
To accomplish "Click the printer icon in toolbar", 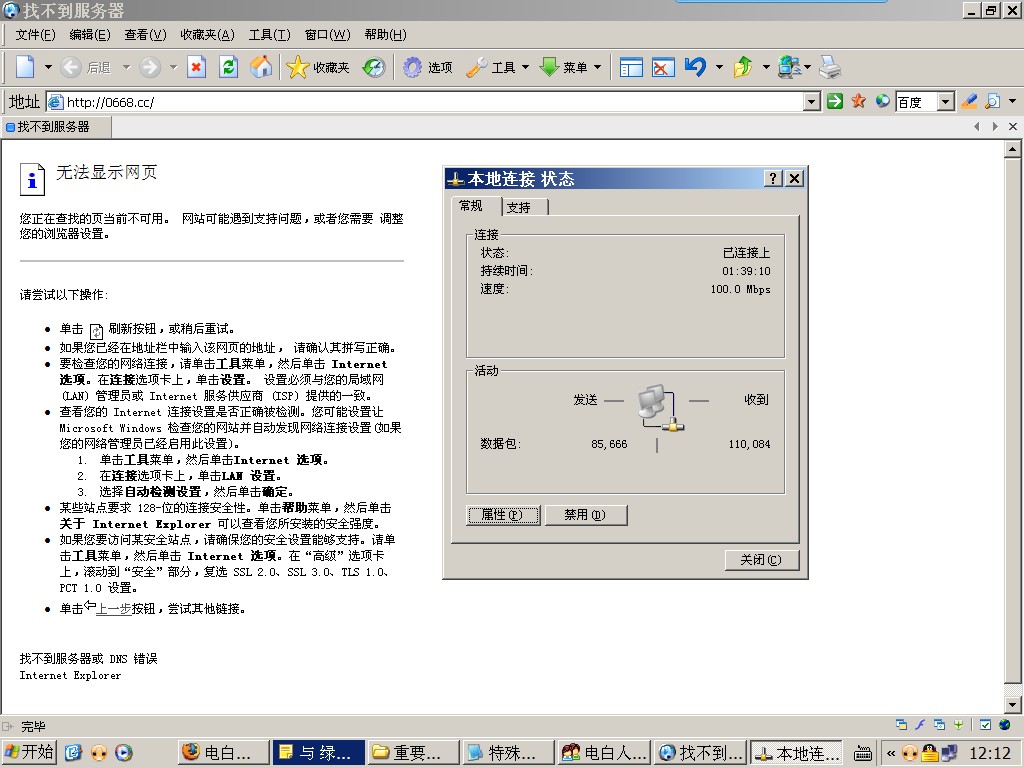I will [830, 67].
